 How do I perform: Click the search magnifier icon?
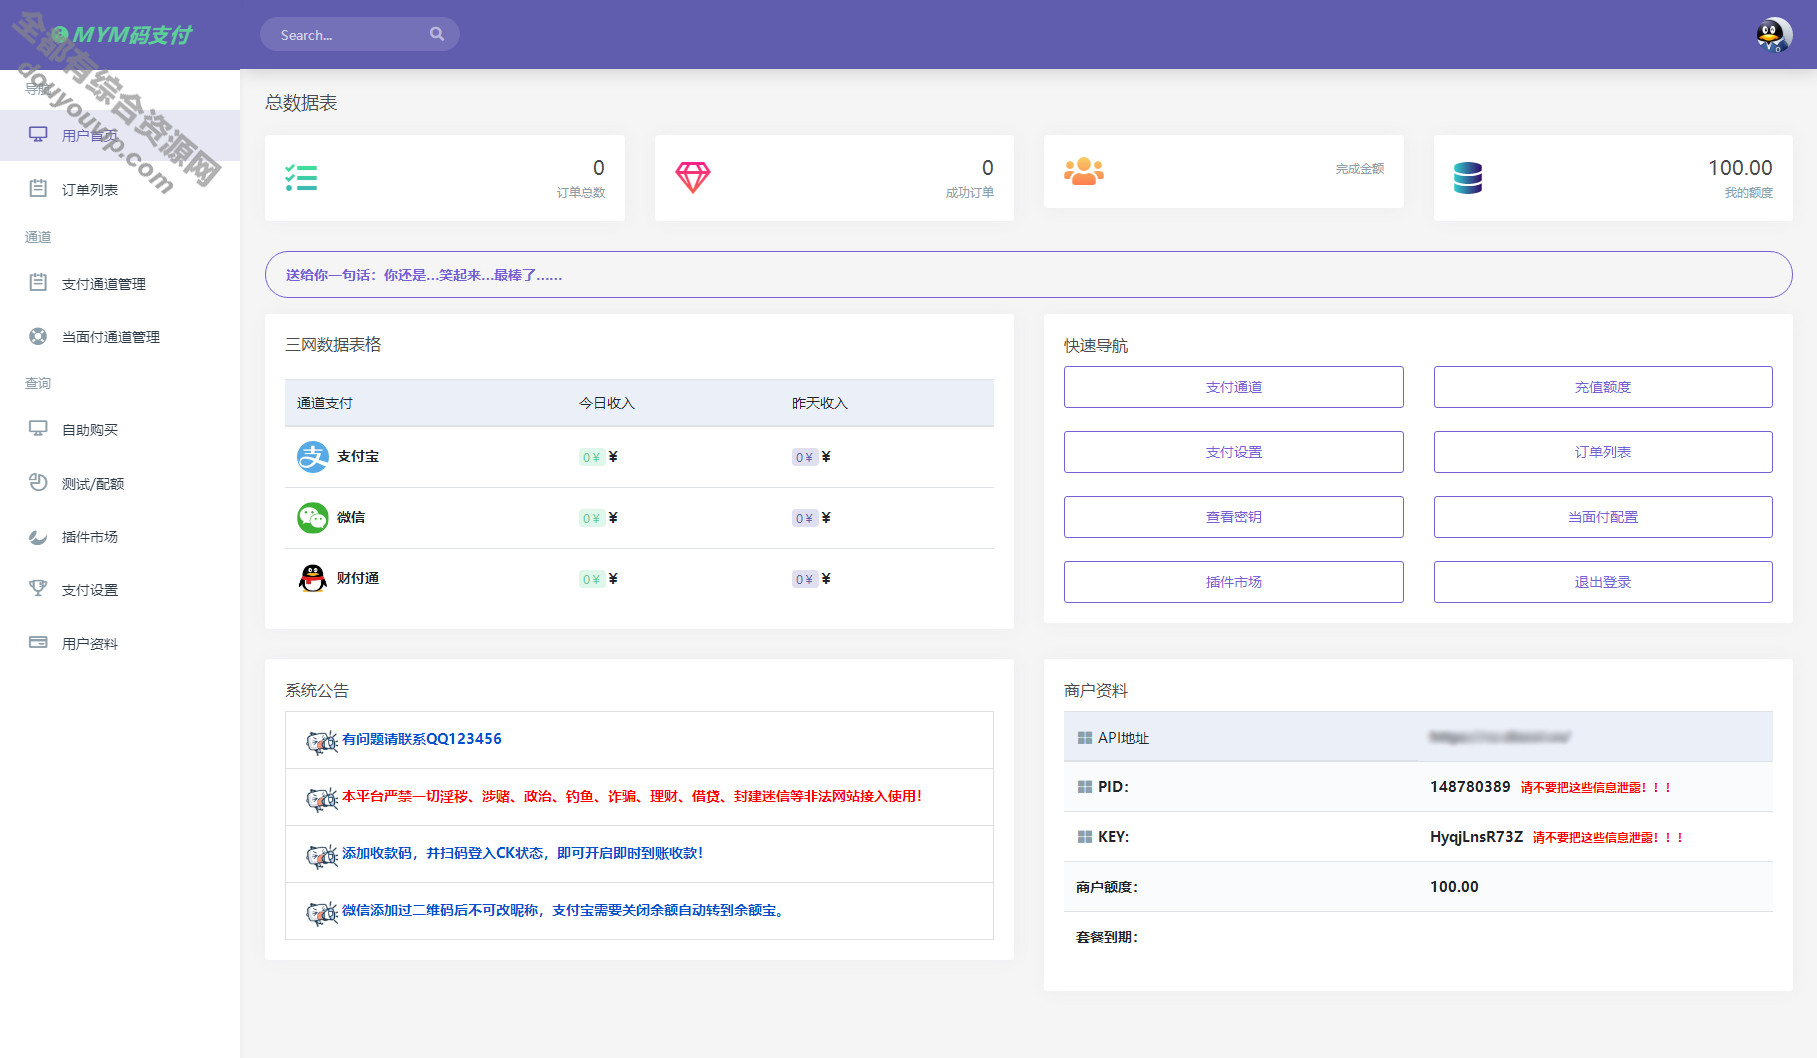[x=437, y=34]
